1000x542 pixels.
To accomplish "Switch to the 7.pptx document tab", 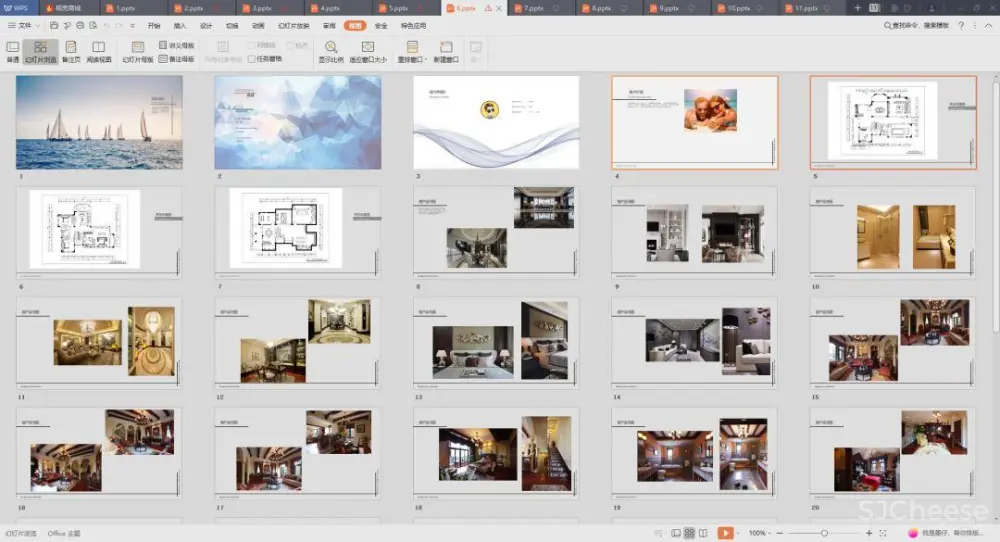I will pyautogui.click(x=535, y=8).
